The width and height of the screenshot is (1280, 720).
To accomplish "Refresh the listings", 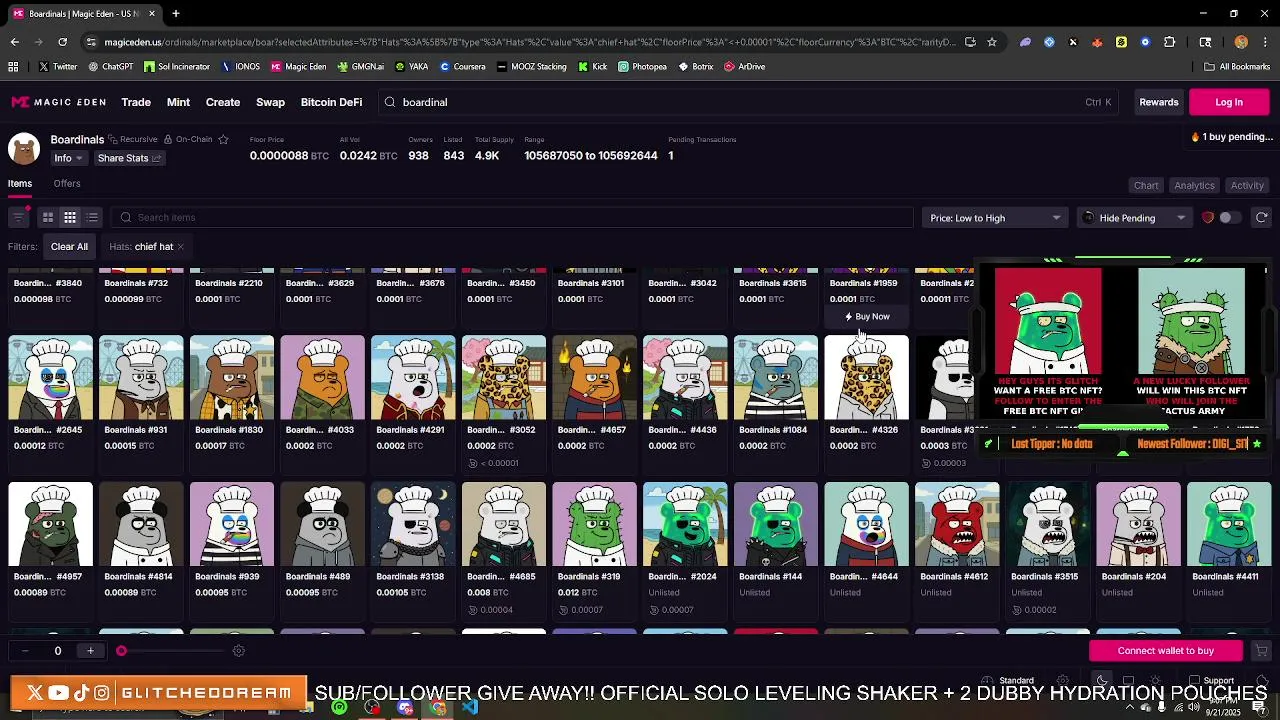I will (1262, 217).
